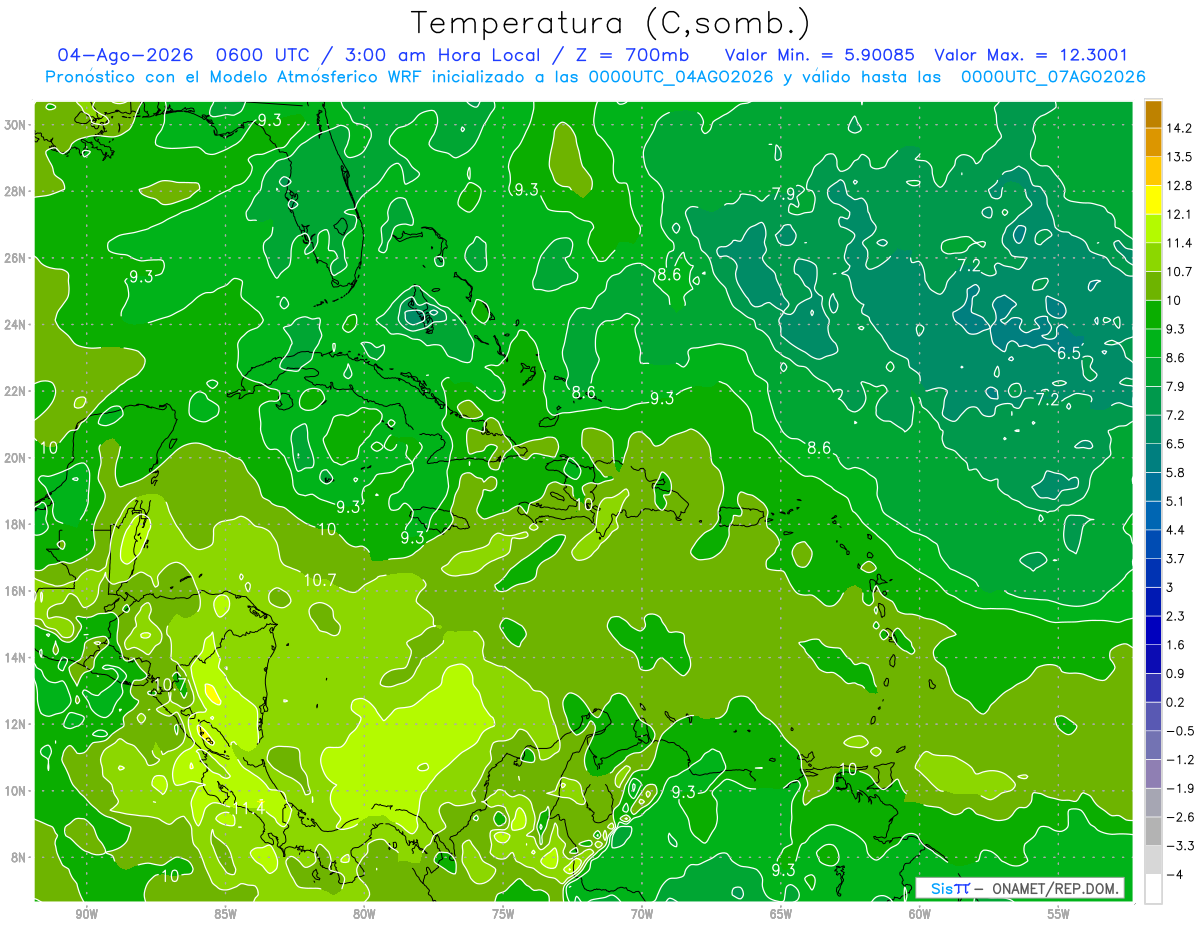Click the 65W longitude axis label
Image resolution: width=1200 pixels, height=927 pixels.
(x=781, y=913)
